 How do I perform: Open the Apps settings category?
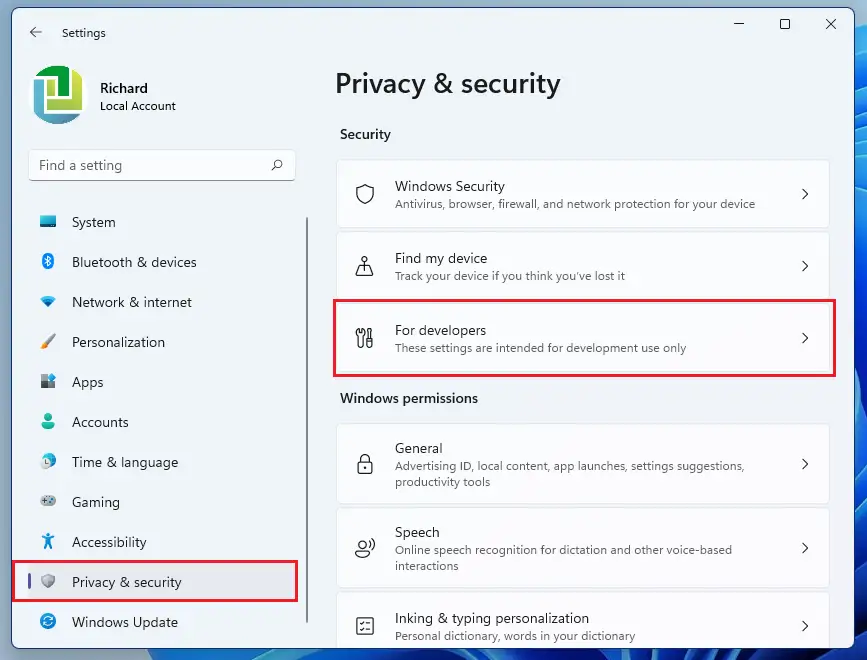tap(88, 382)
